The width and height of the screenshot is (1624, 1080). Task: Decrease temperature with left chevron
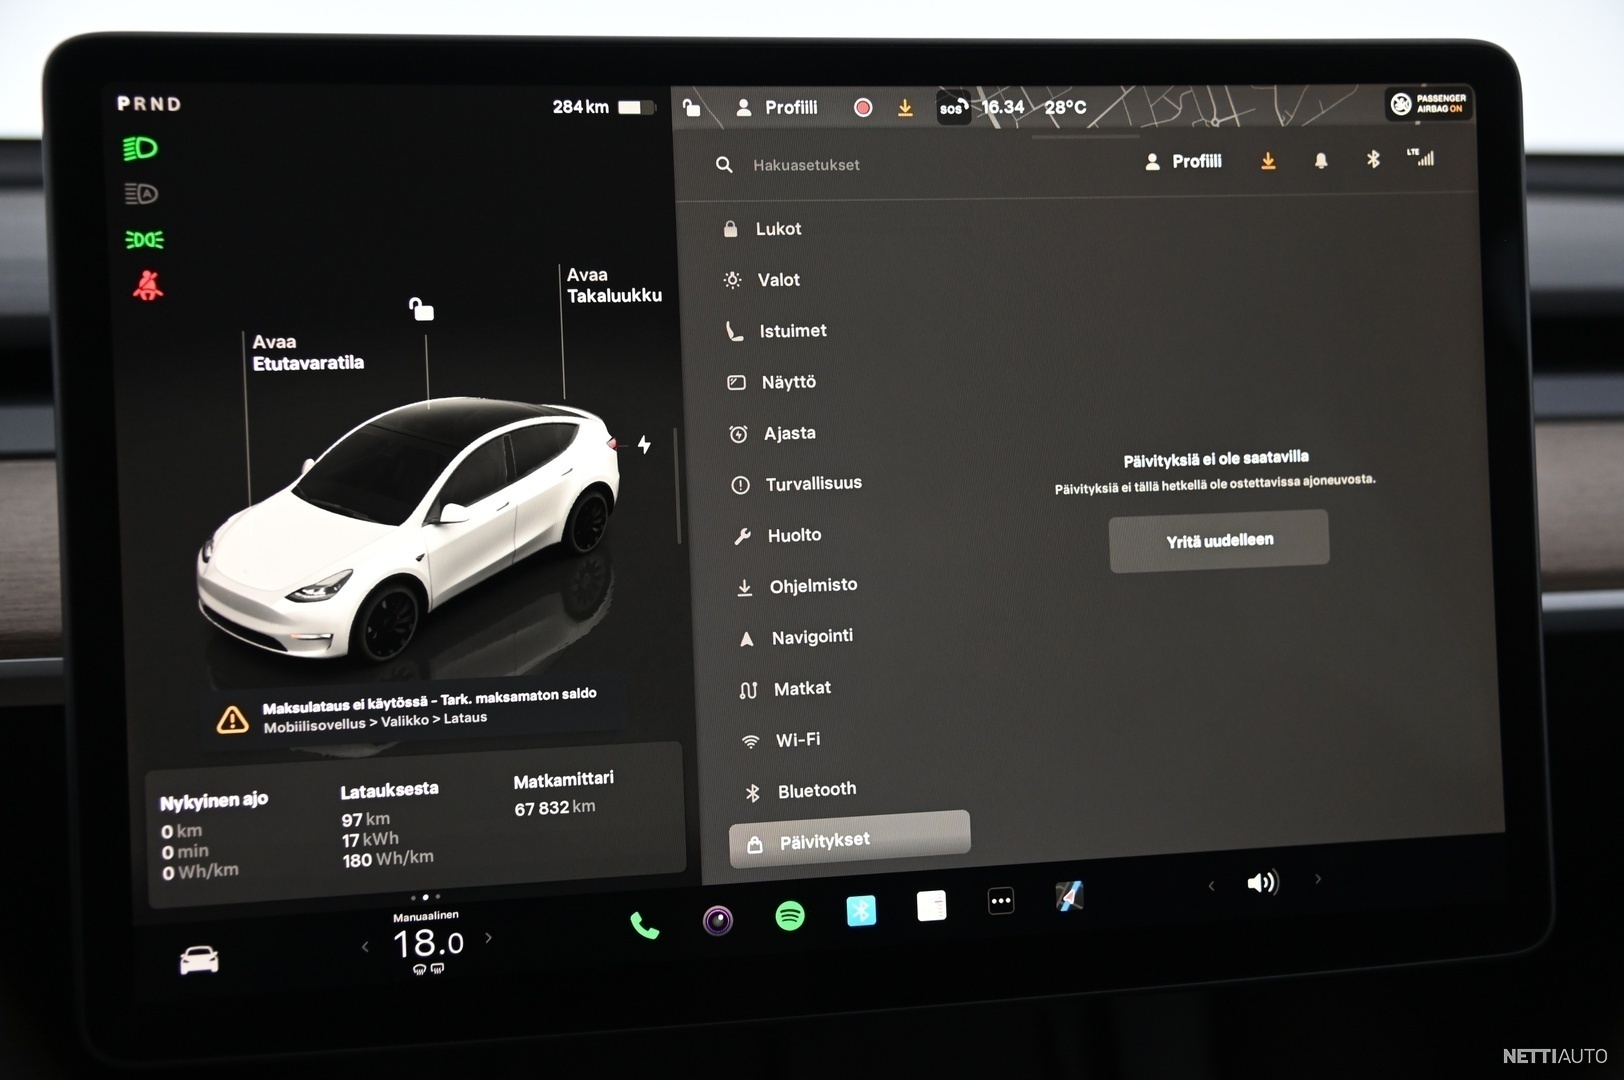pyautogui.click(x=365, y=946)
